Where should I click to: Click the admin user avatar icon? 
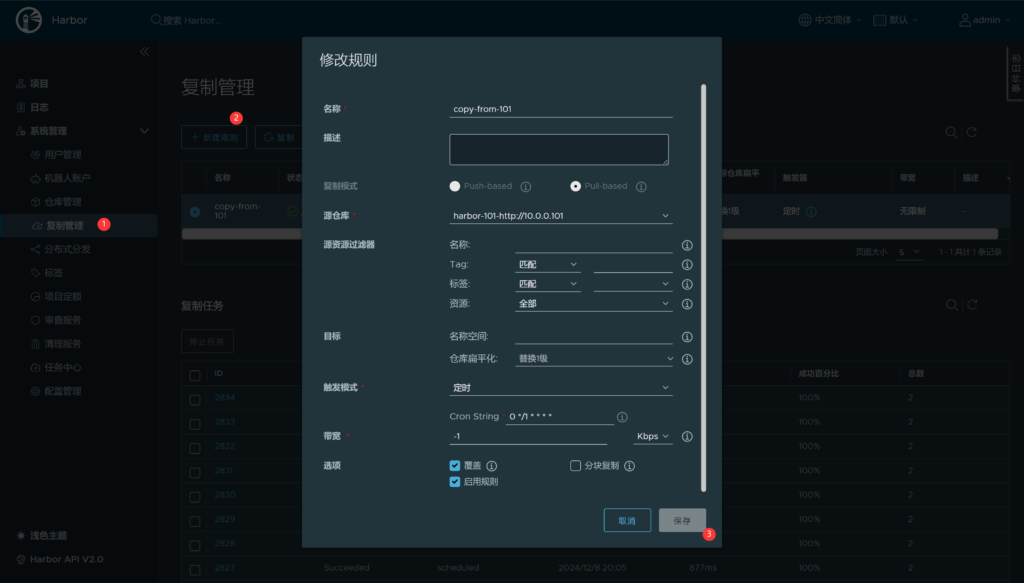965,20
